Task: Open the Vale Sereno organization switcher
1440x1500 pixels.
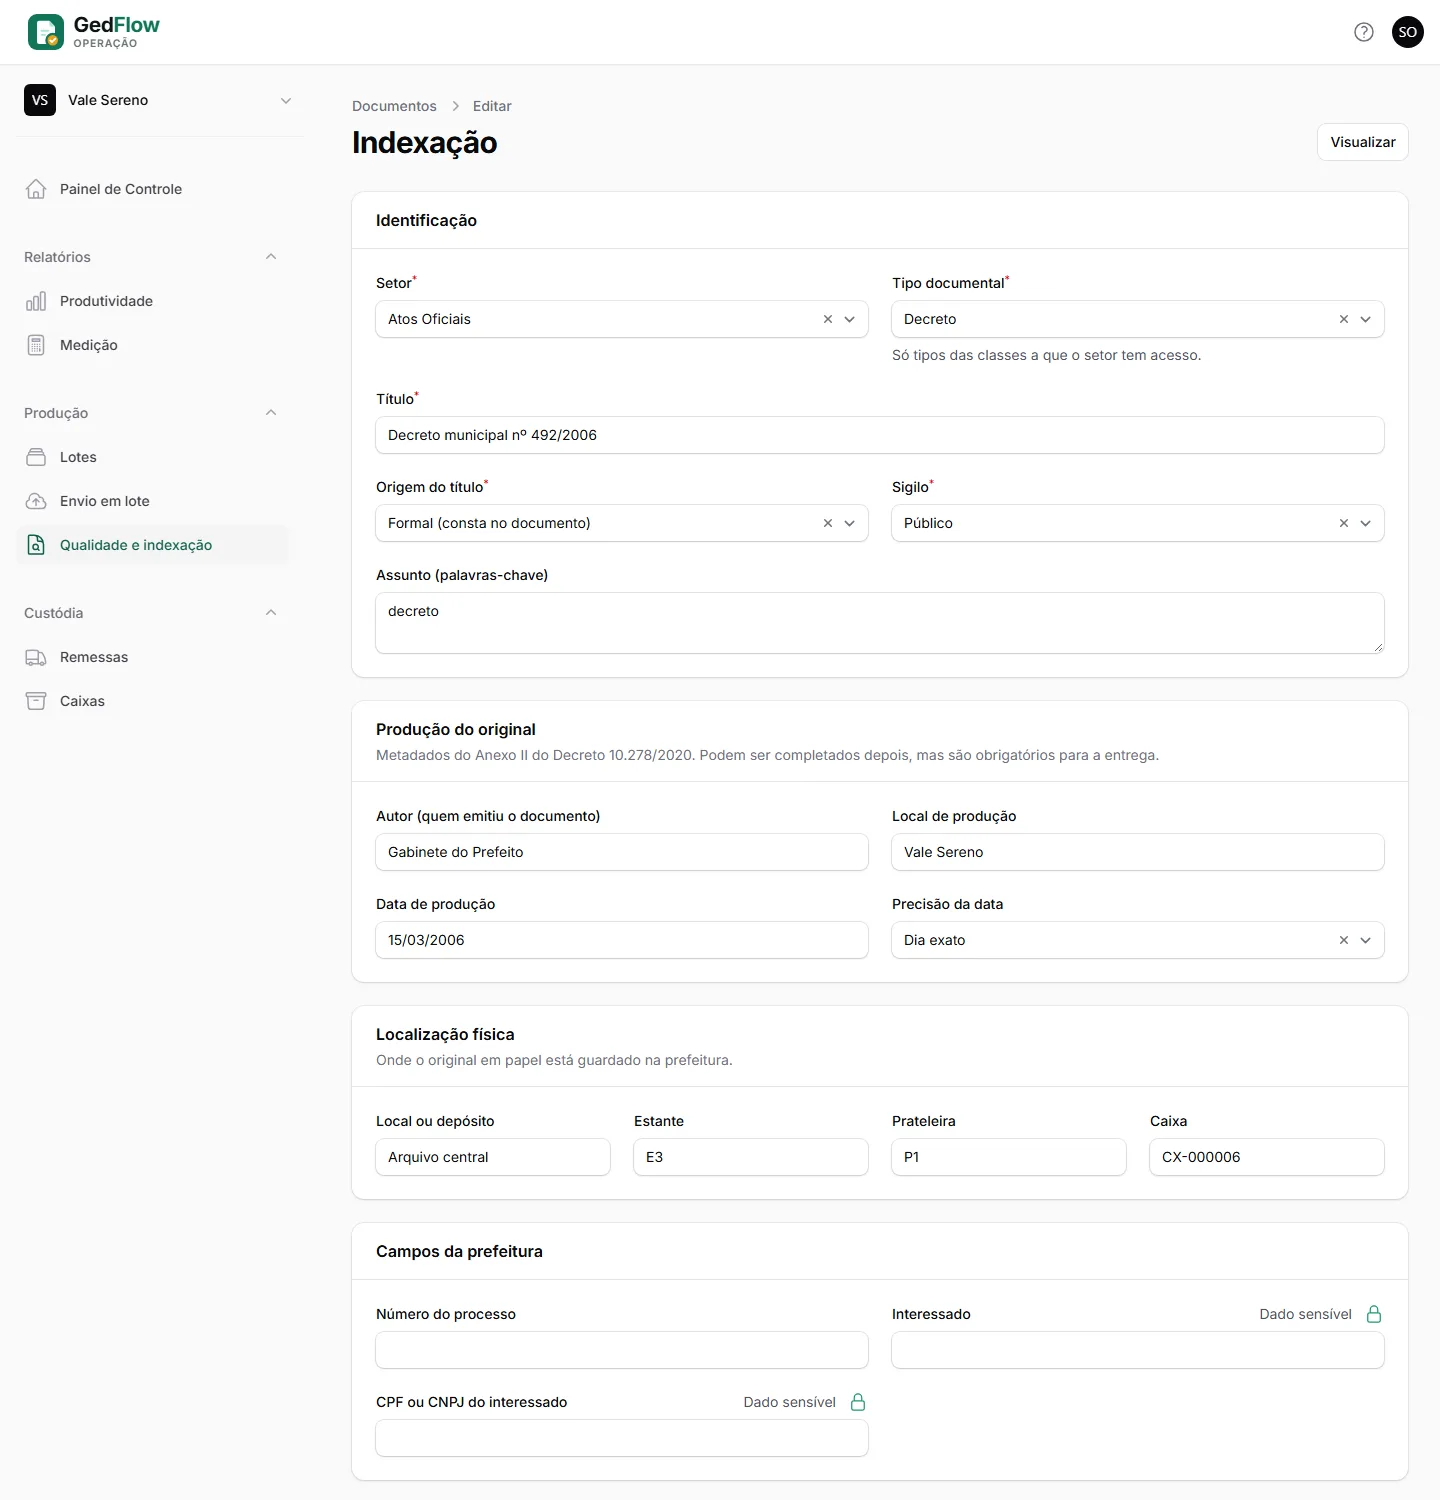Action: coord(158,100)
